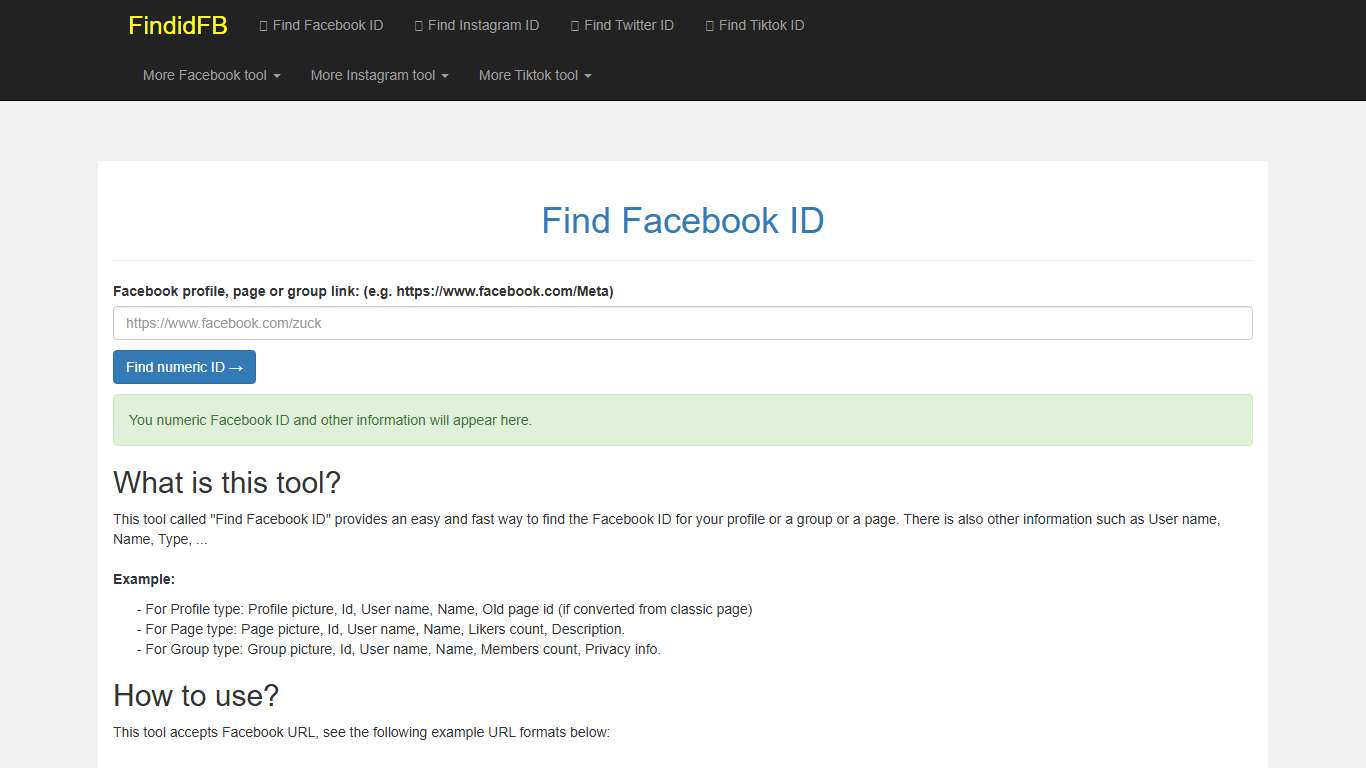This screenshot has height=768, width=1366.
Task: Expand the More Tiktok tool dropdown
Action: [x=535, y=75]
